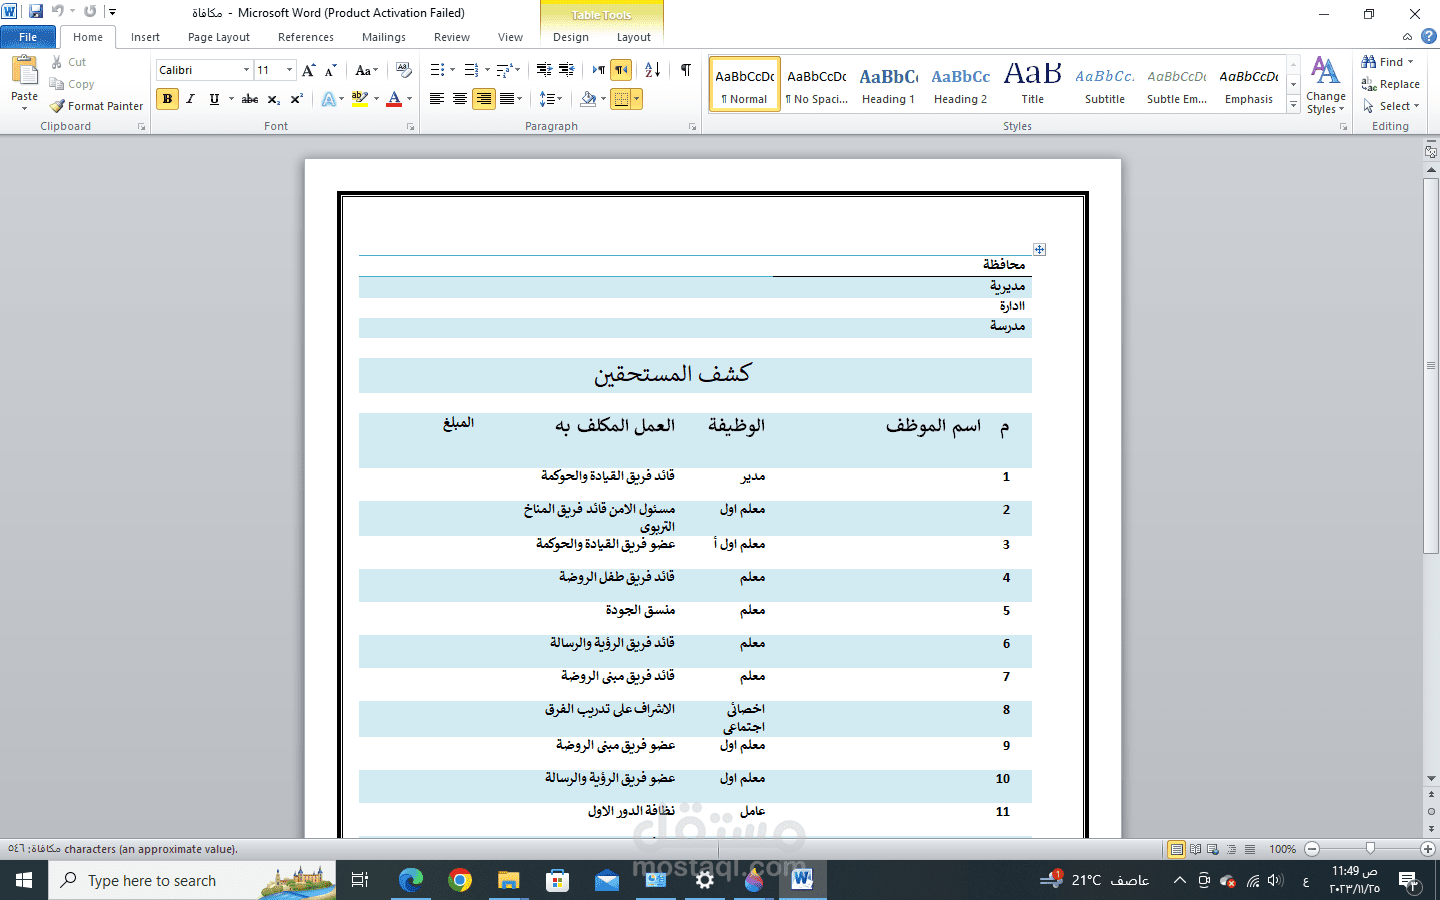Apply the No Spacing style
The image size is (1440, 900).
coord(816,84)
